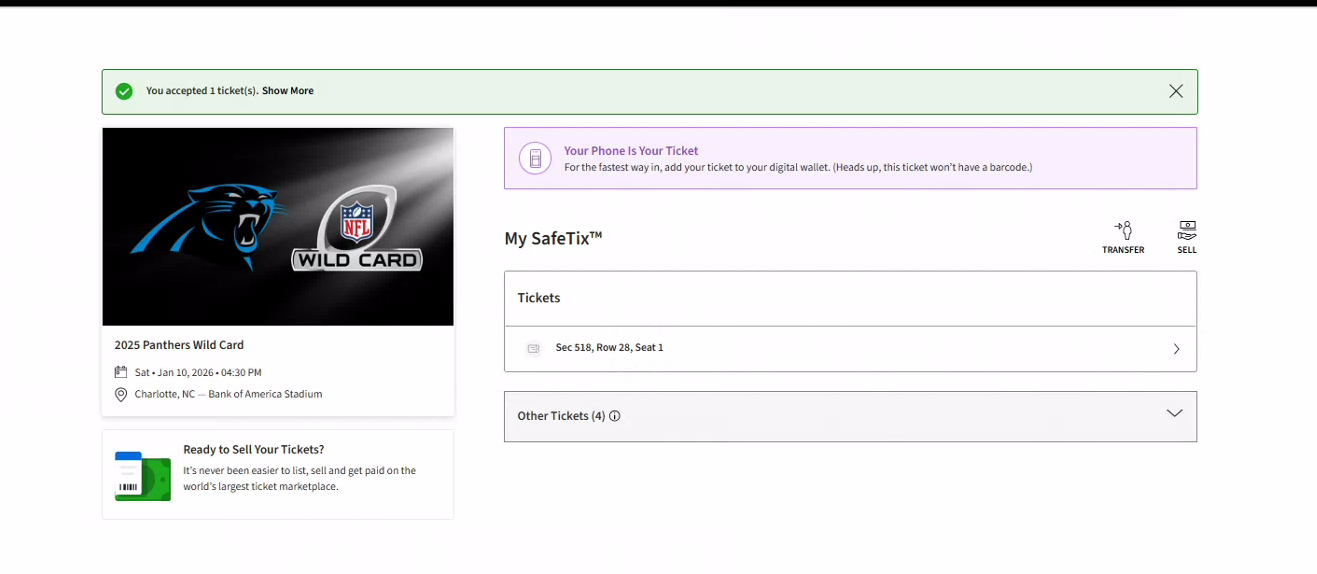Click Your Phone Is Your Ticket heading

point(631,151)
